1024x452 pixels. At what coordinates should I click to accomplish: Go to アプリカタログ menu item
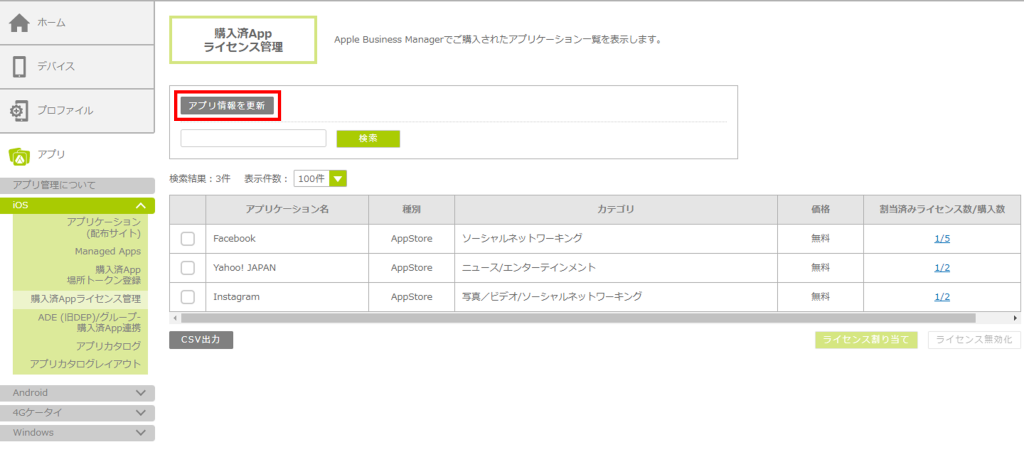pyautogui.click(x=108, y=346)
